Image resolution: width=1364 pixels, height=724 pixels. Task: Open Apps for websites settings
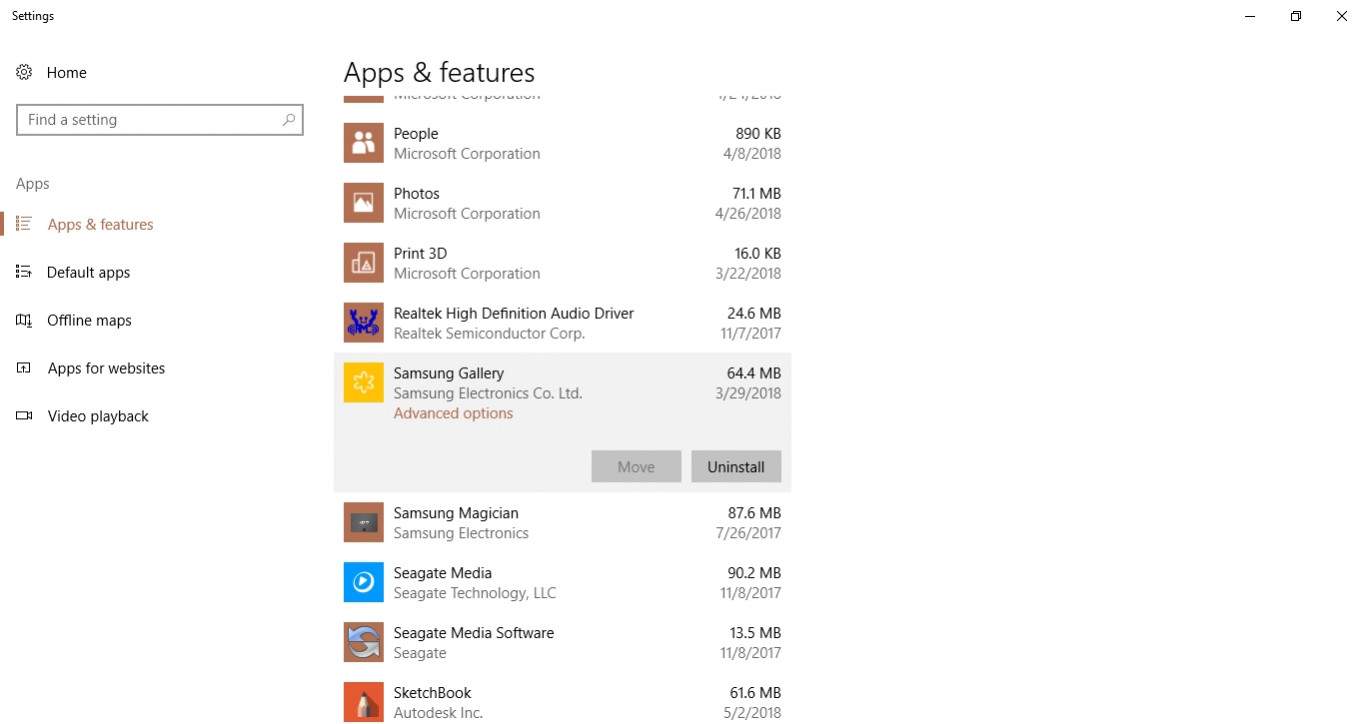tap(107, 368)
